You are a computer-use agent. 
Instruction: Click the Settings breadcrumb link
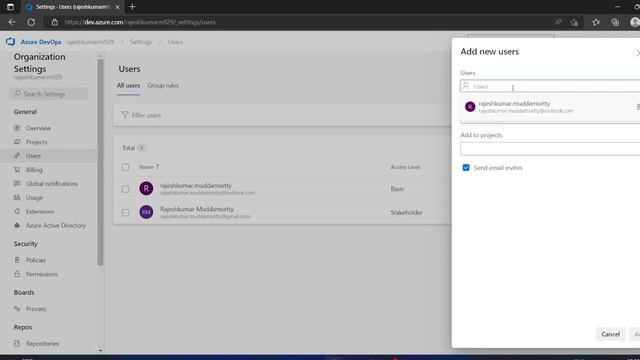(141, 42)
